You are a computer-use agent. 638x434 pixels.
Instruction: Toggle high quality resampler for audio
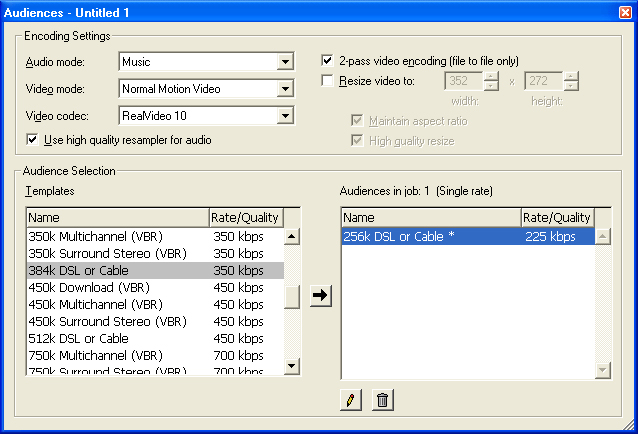(x=33, y=140)
